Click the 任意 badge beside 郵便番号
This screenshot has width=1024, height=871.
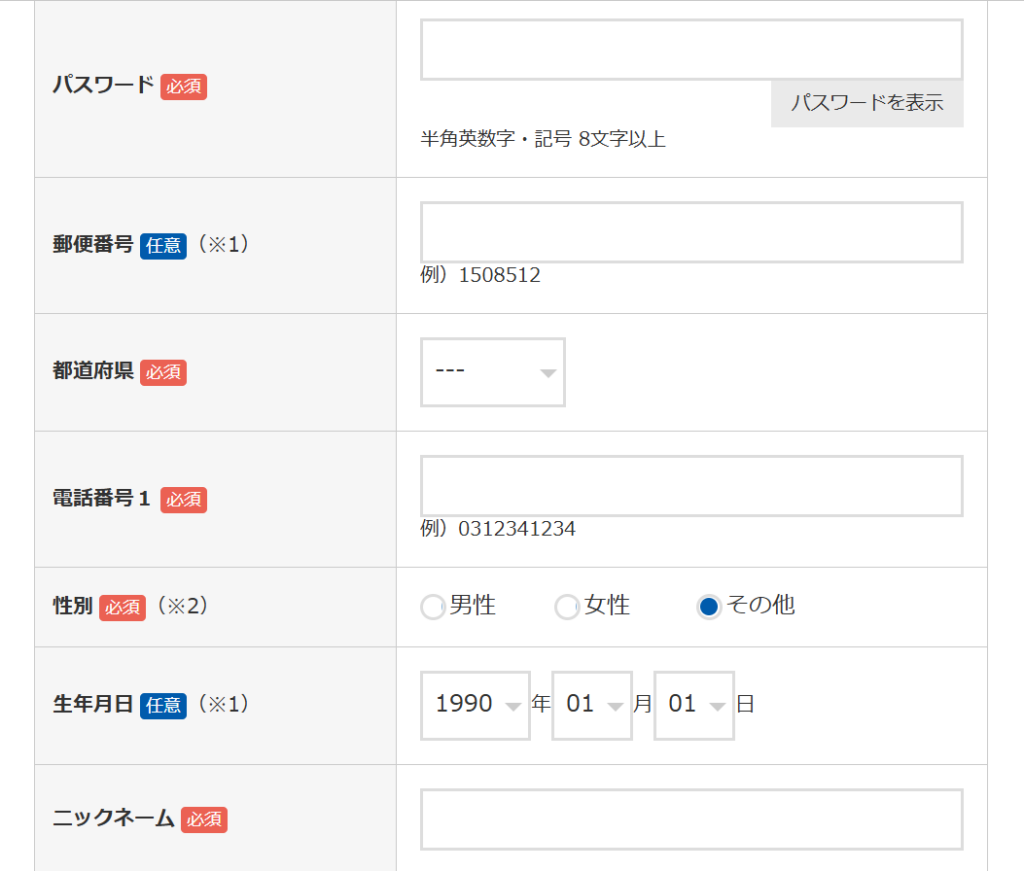pyautogui.click(x=163, y=245)
